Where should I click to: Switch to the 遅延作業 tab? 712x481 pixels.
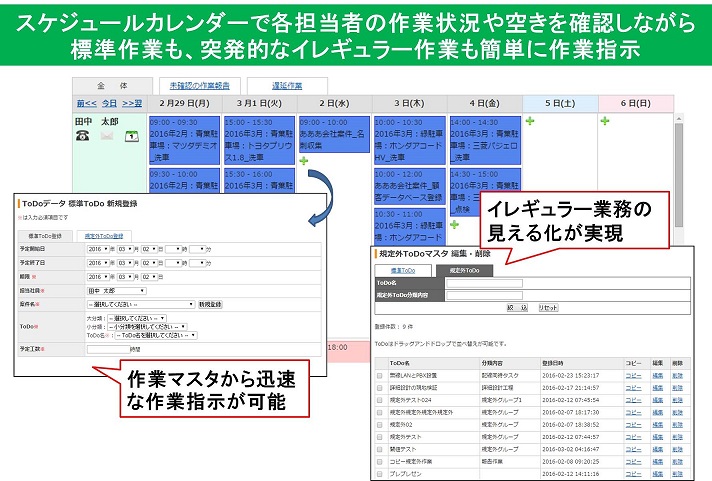[x=287, y=85]
